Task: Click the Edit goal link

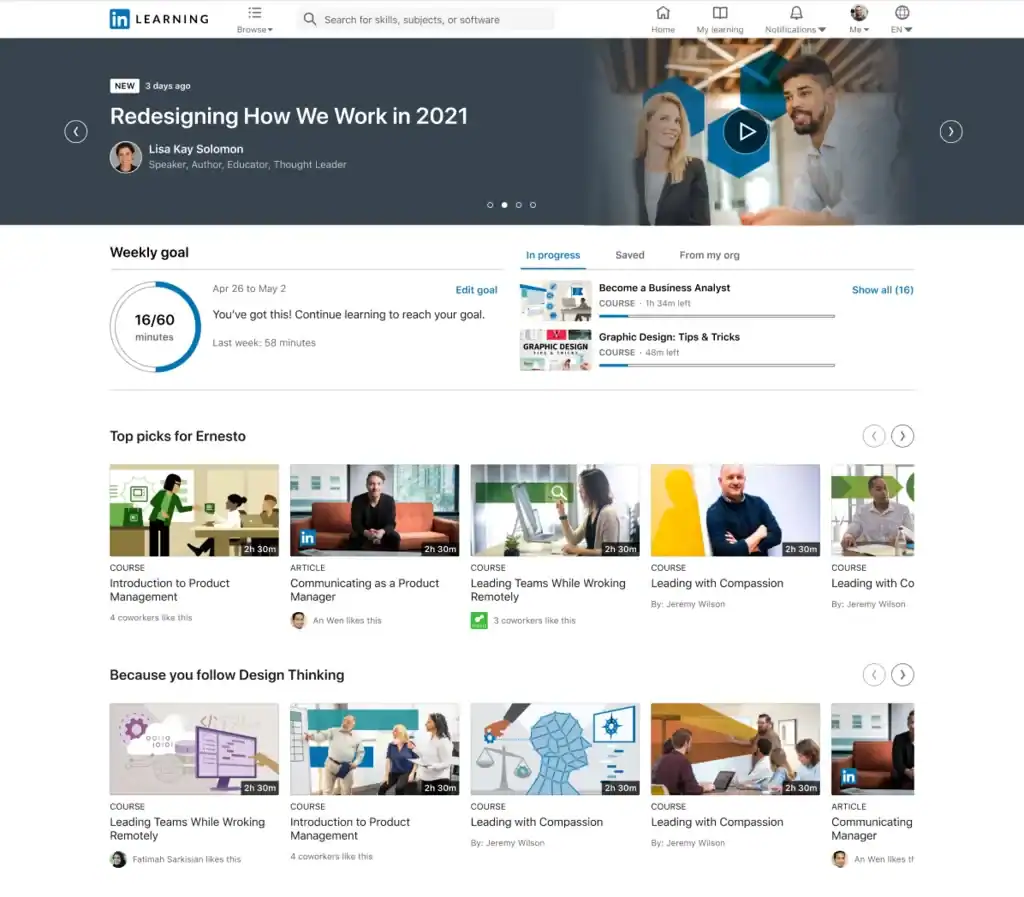Action: pyautogui.click(x=476, y=290)
